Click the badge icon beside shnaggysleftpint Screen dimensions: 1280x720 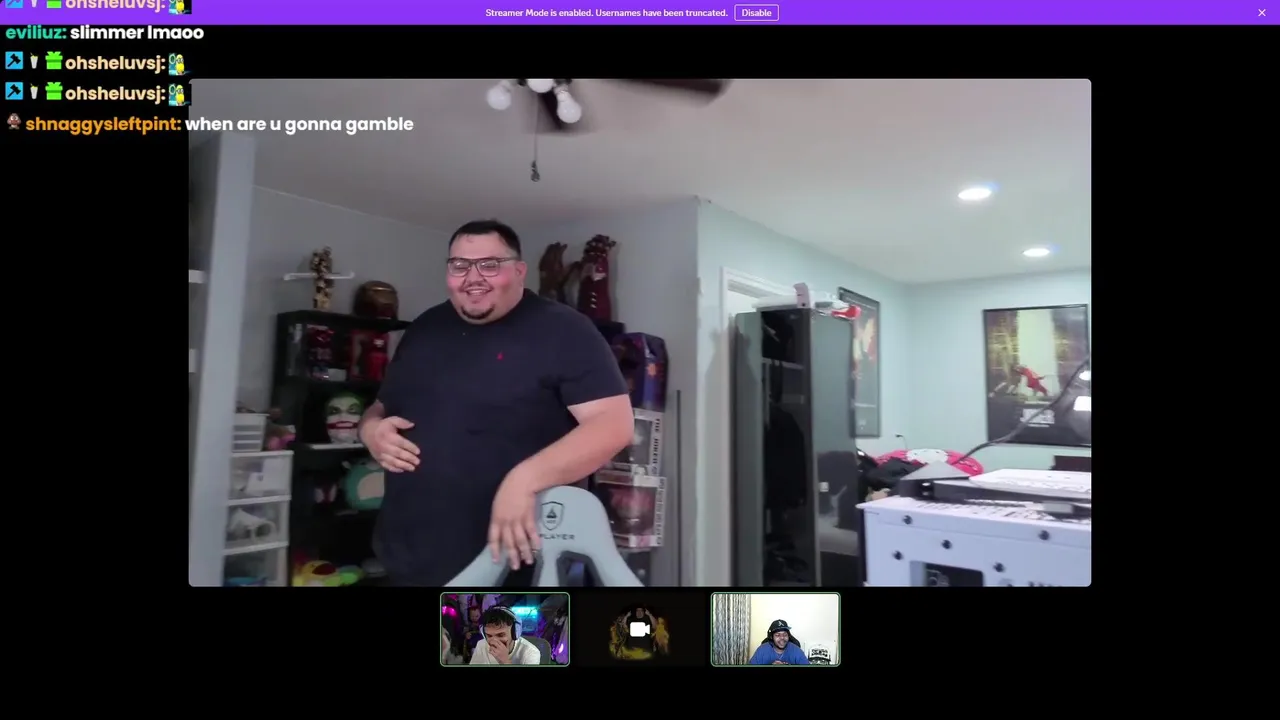14,122
